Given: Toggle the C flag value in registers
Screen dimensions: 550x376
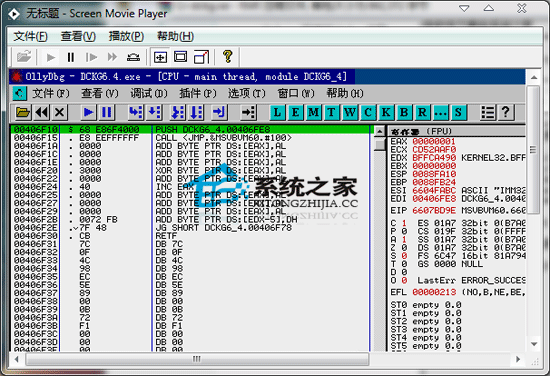Looking at the screenshot, I should click(x=404, y=223).
